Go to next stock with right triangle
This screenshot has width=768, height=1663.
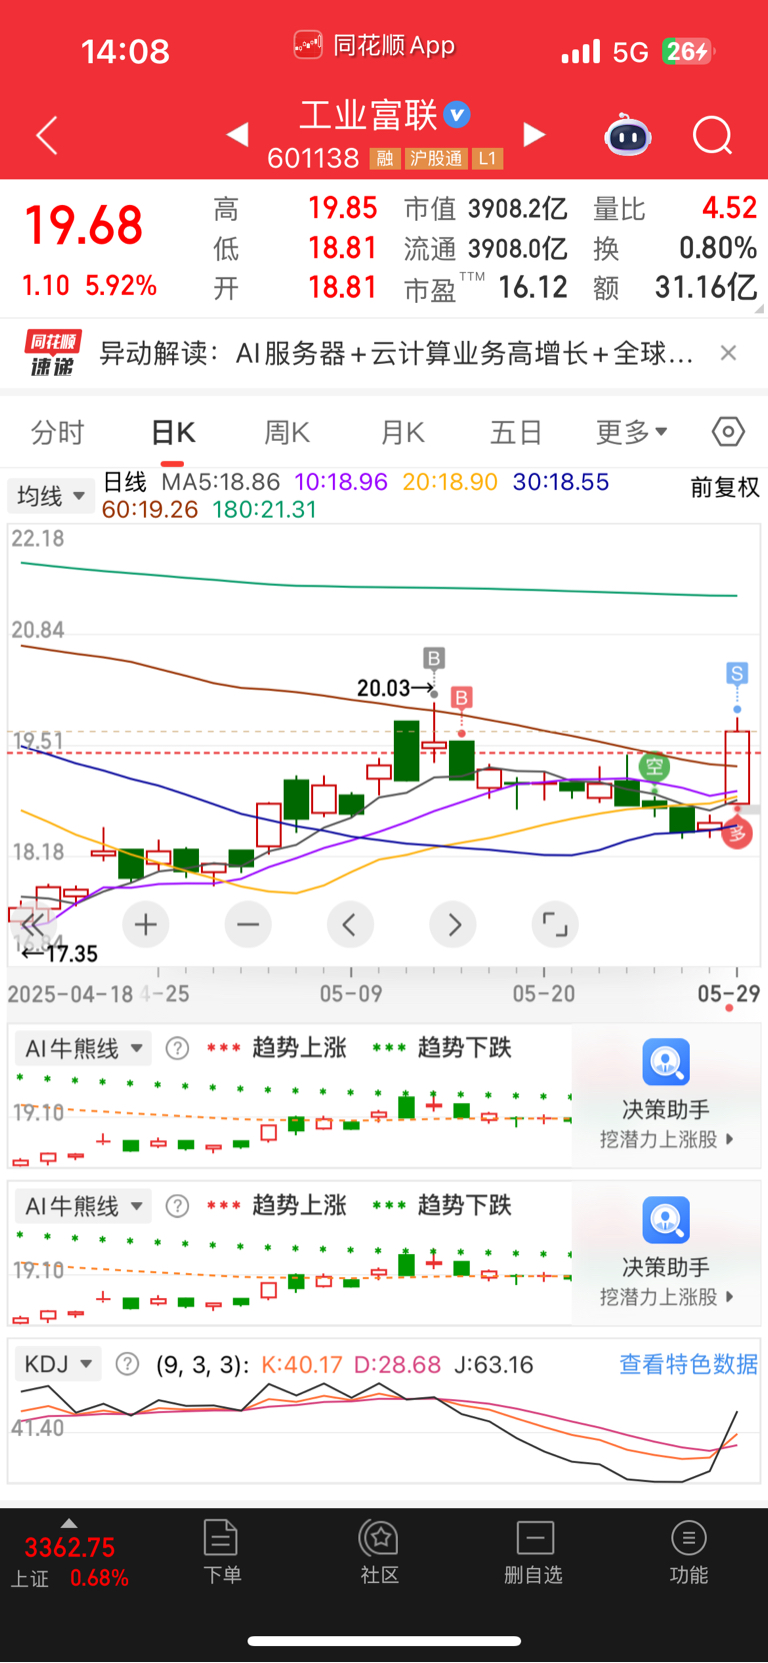[x=535, y=134]
